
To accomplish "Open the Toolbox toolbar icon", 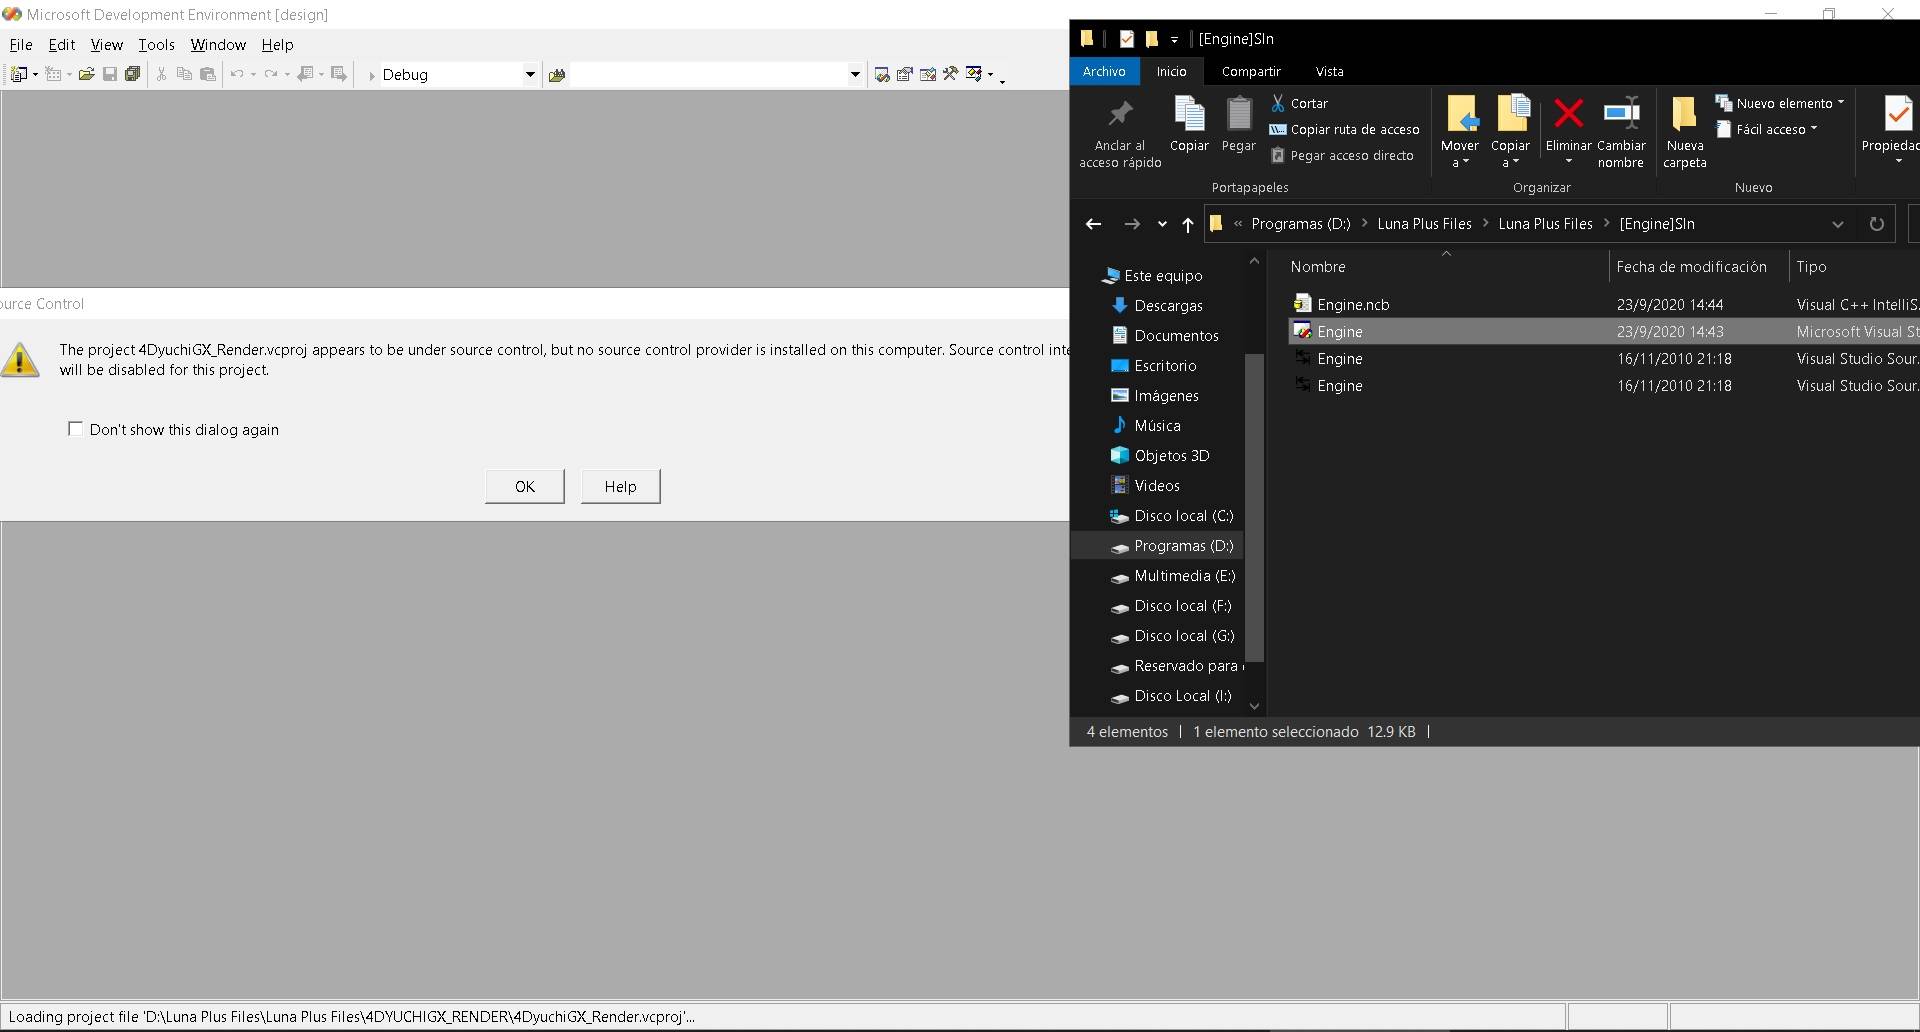I will pos(928,74).
